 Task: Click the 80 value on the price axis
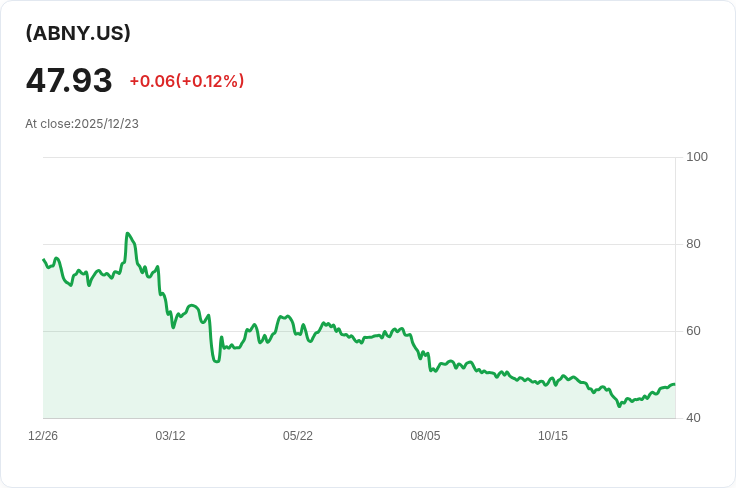click(693, 244)
